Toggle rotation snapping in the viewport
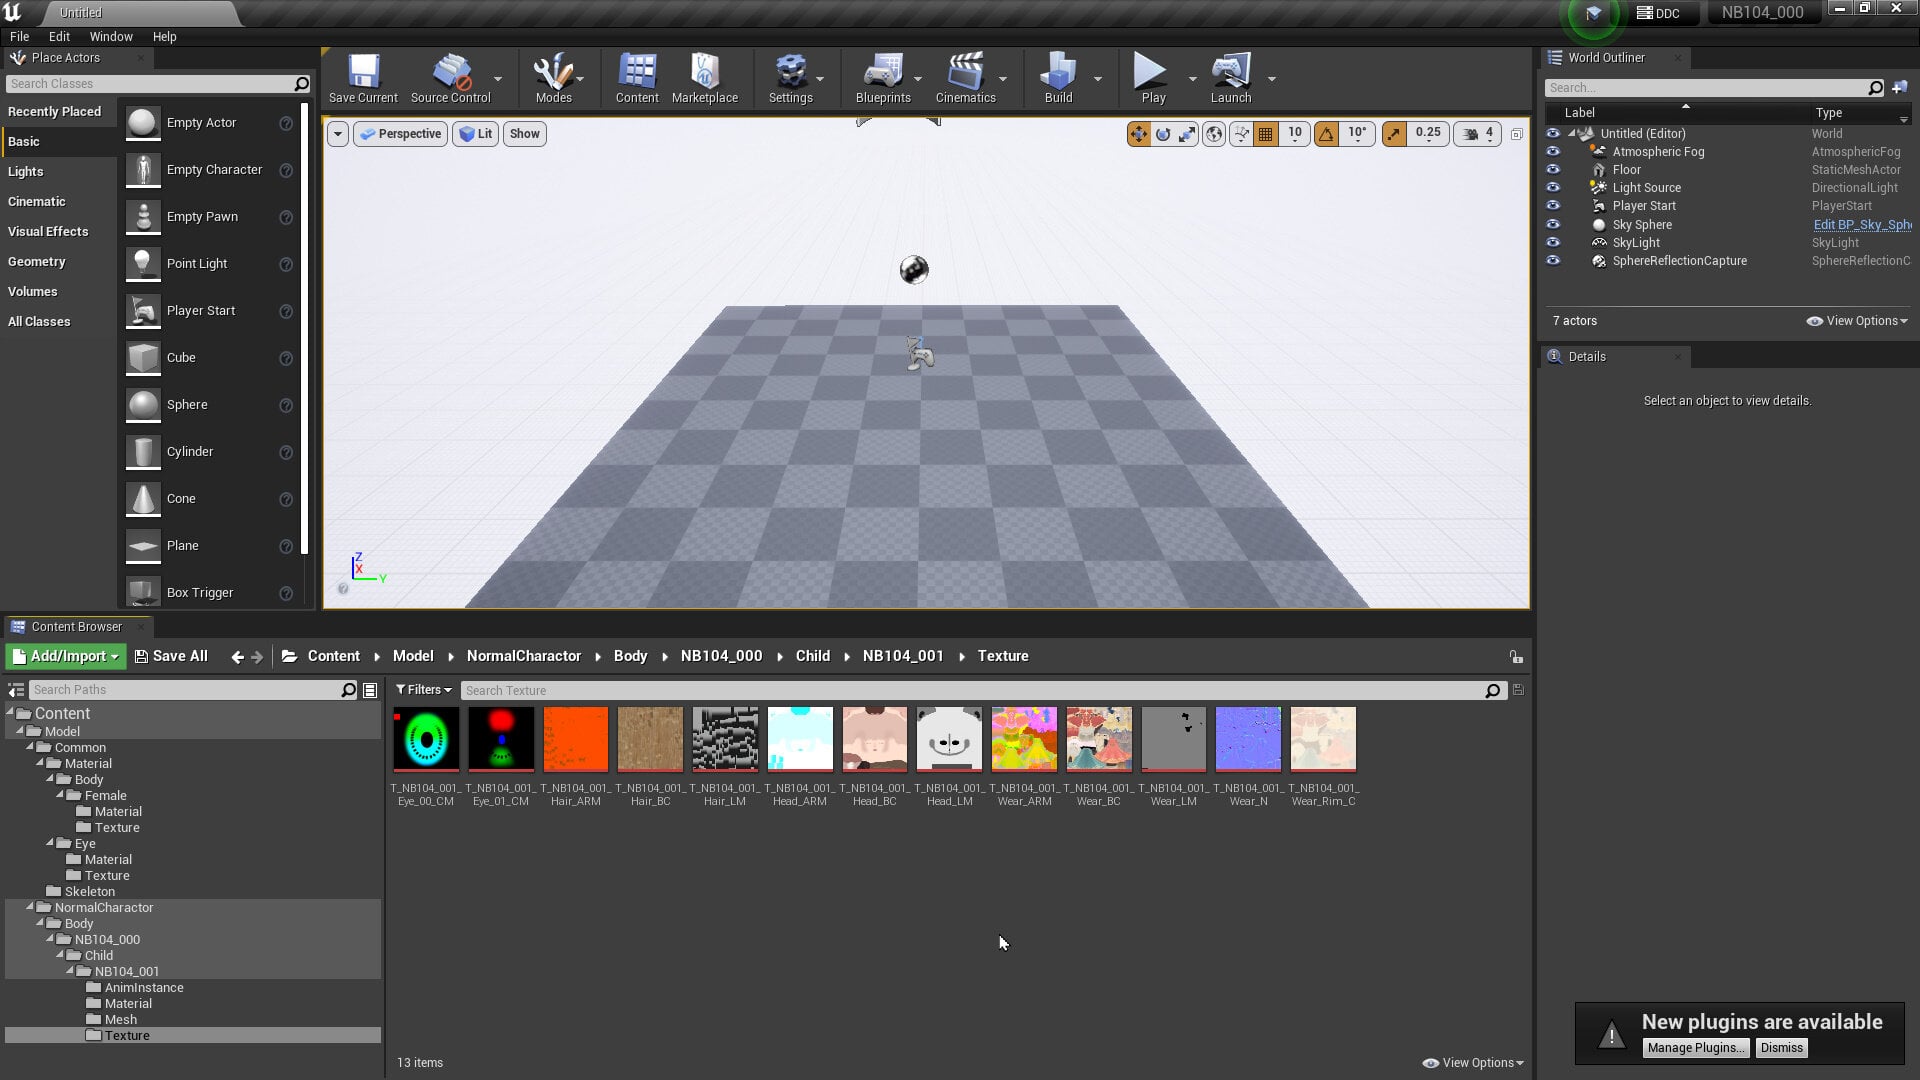1920x1080 pixels. (x=1327, y=134)
